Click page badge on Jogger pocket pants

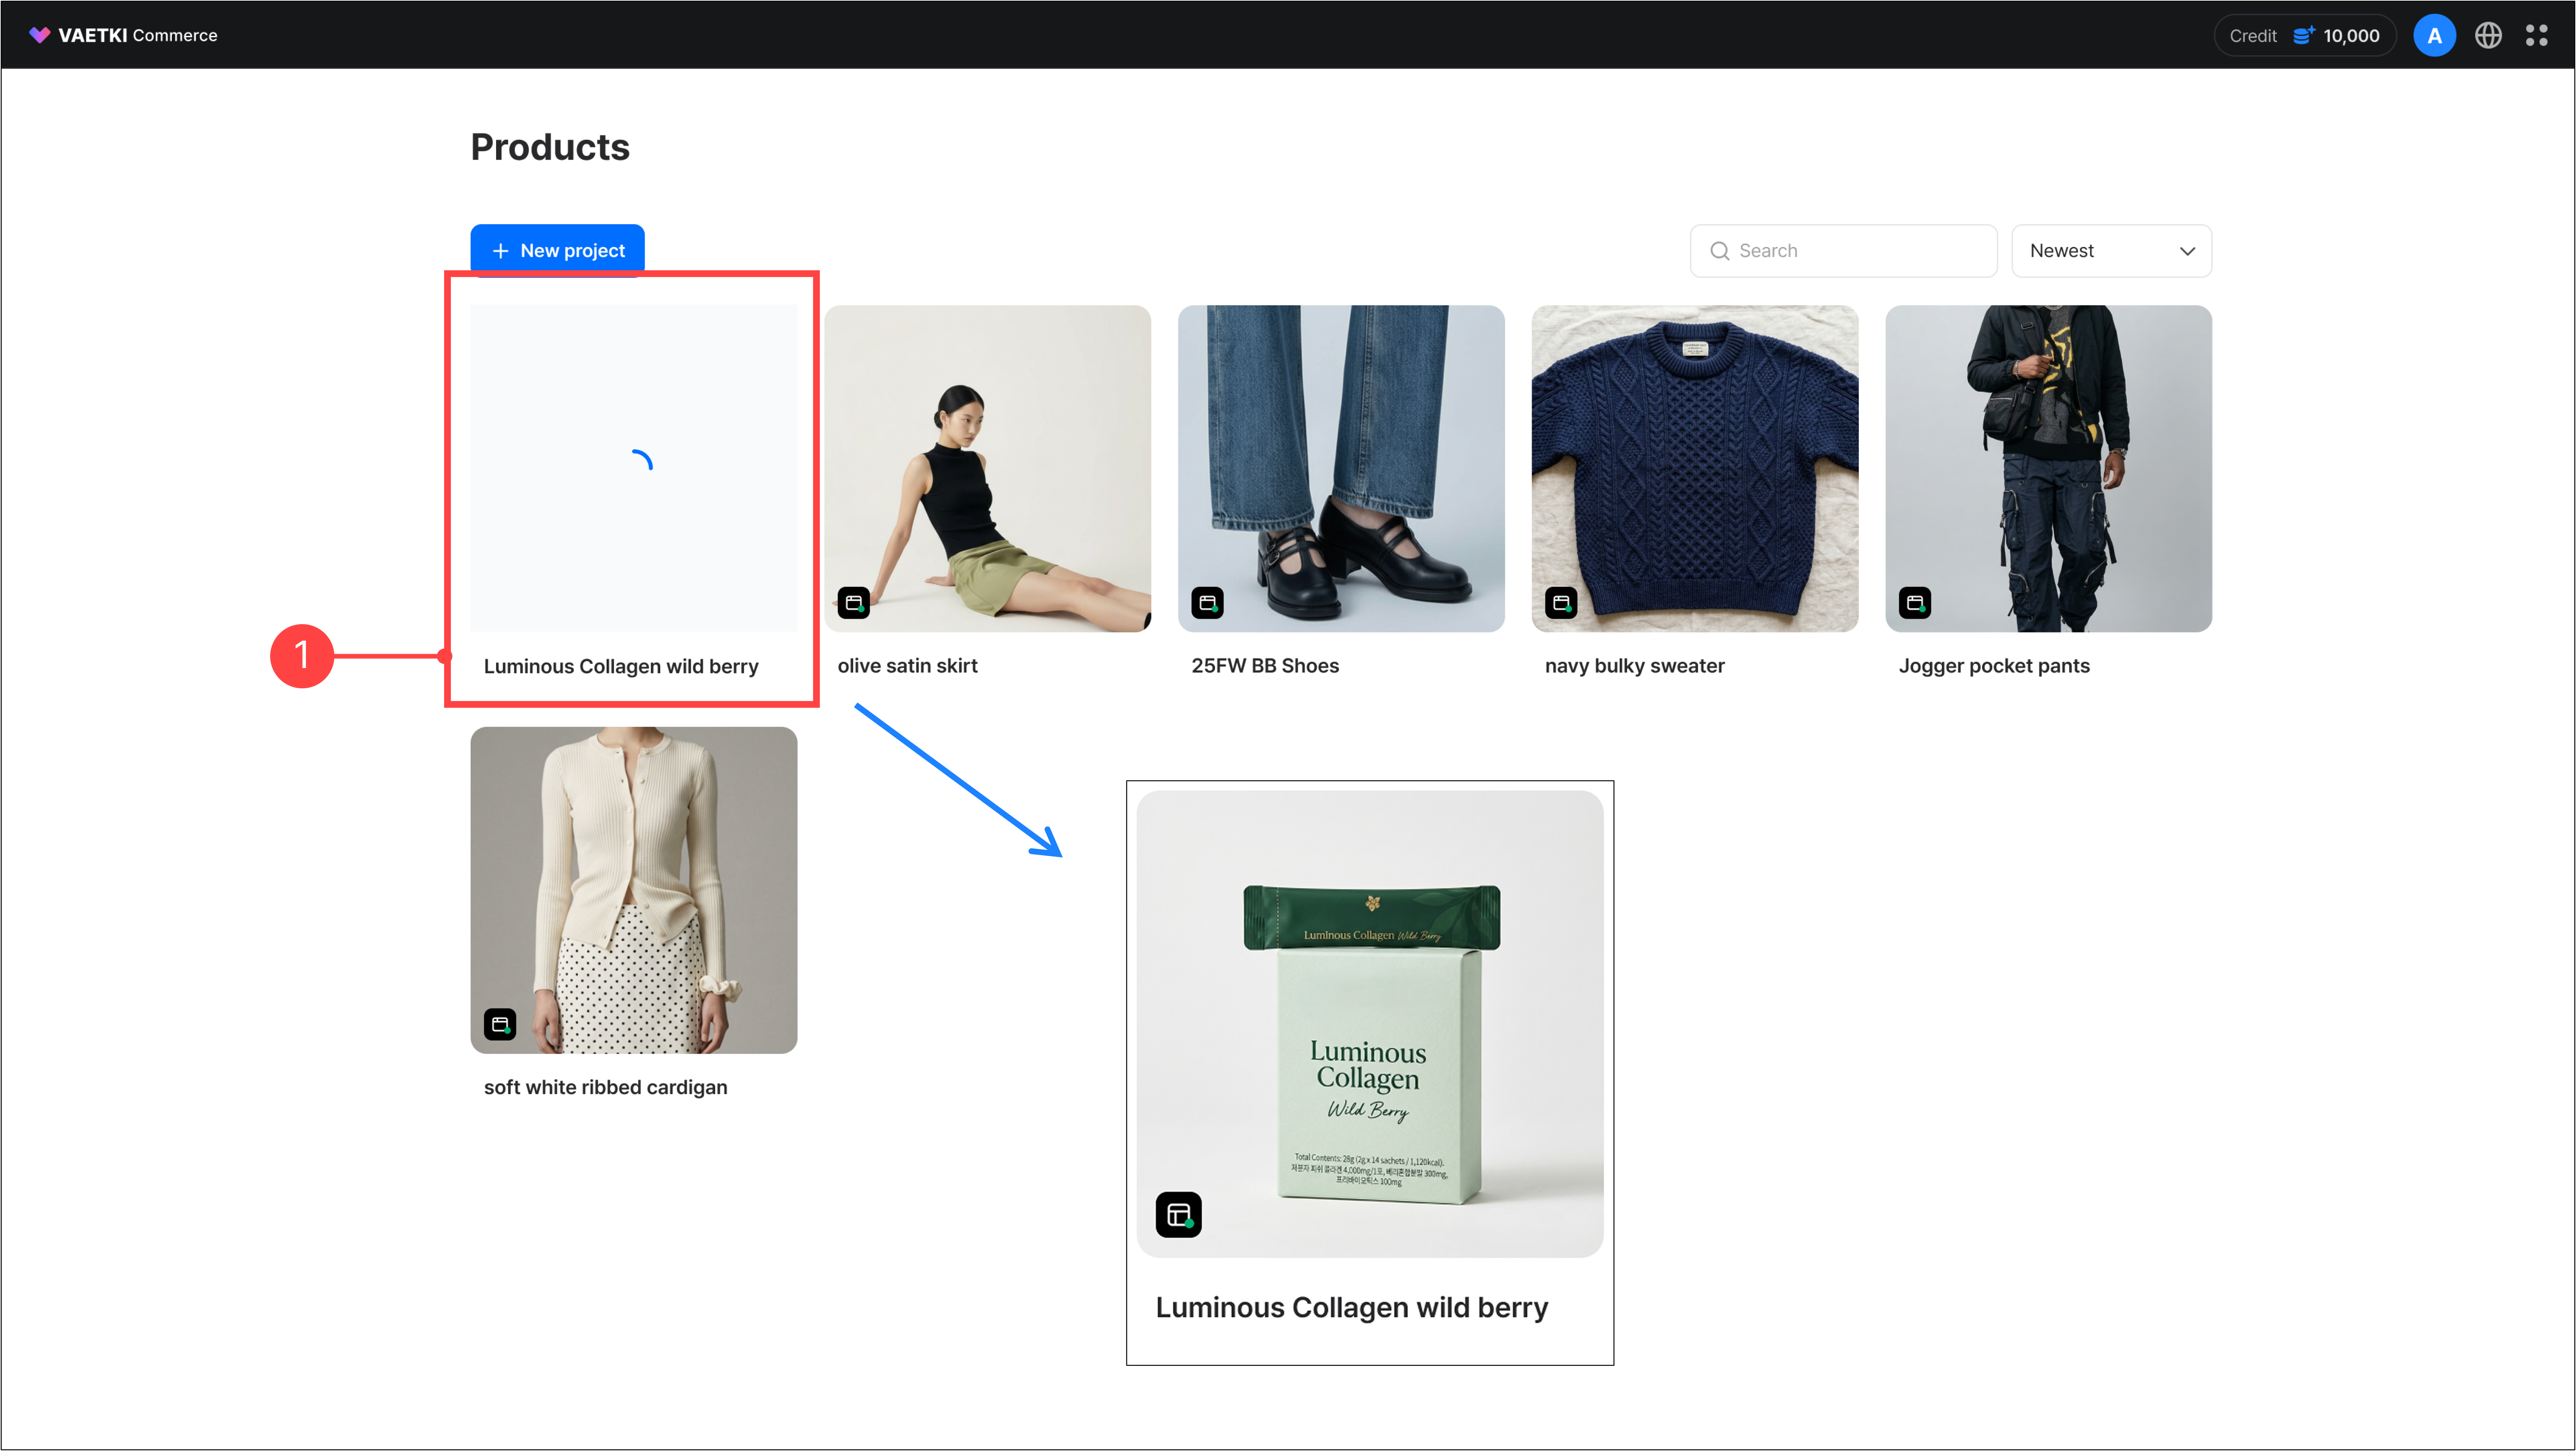point(1915,603)
